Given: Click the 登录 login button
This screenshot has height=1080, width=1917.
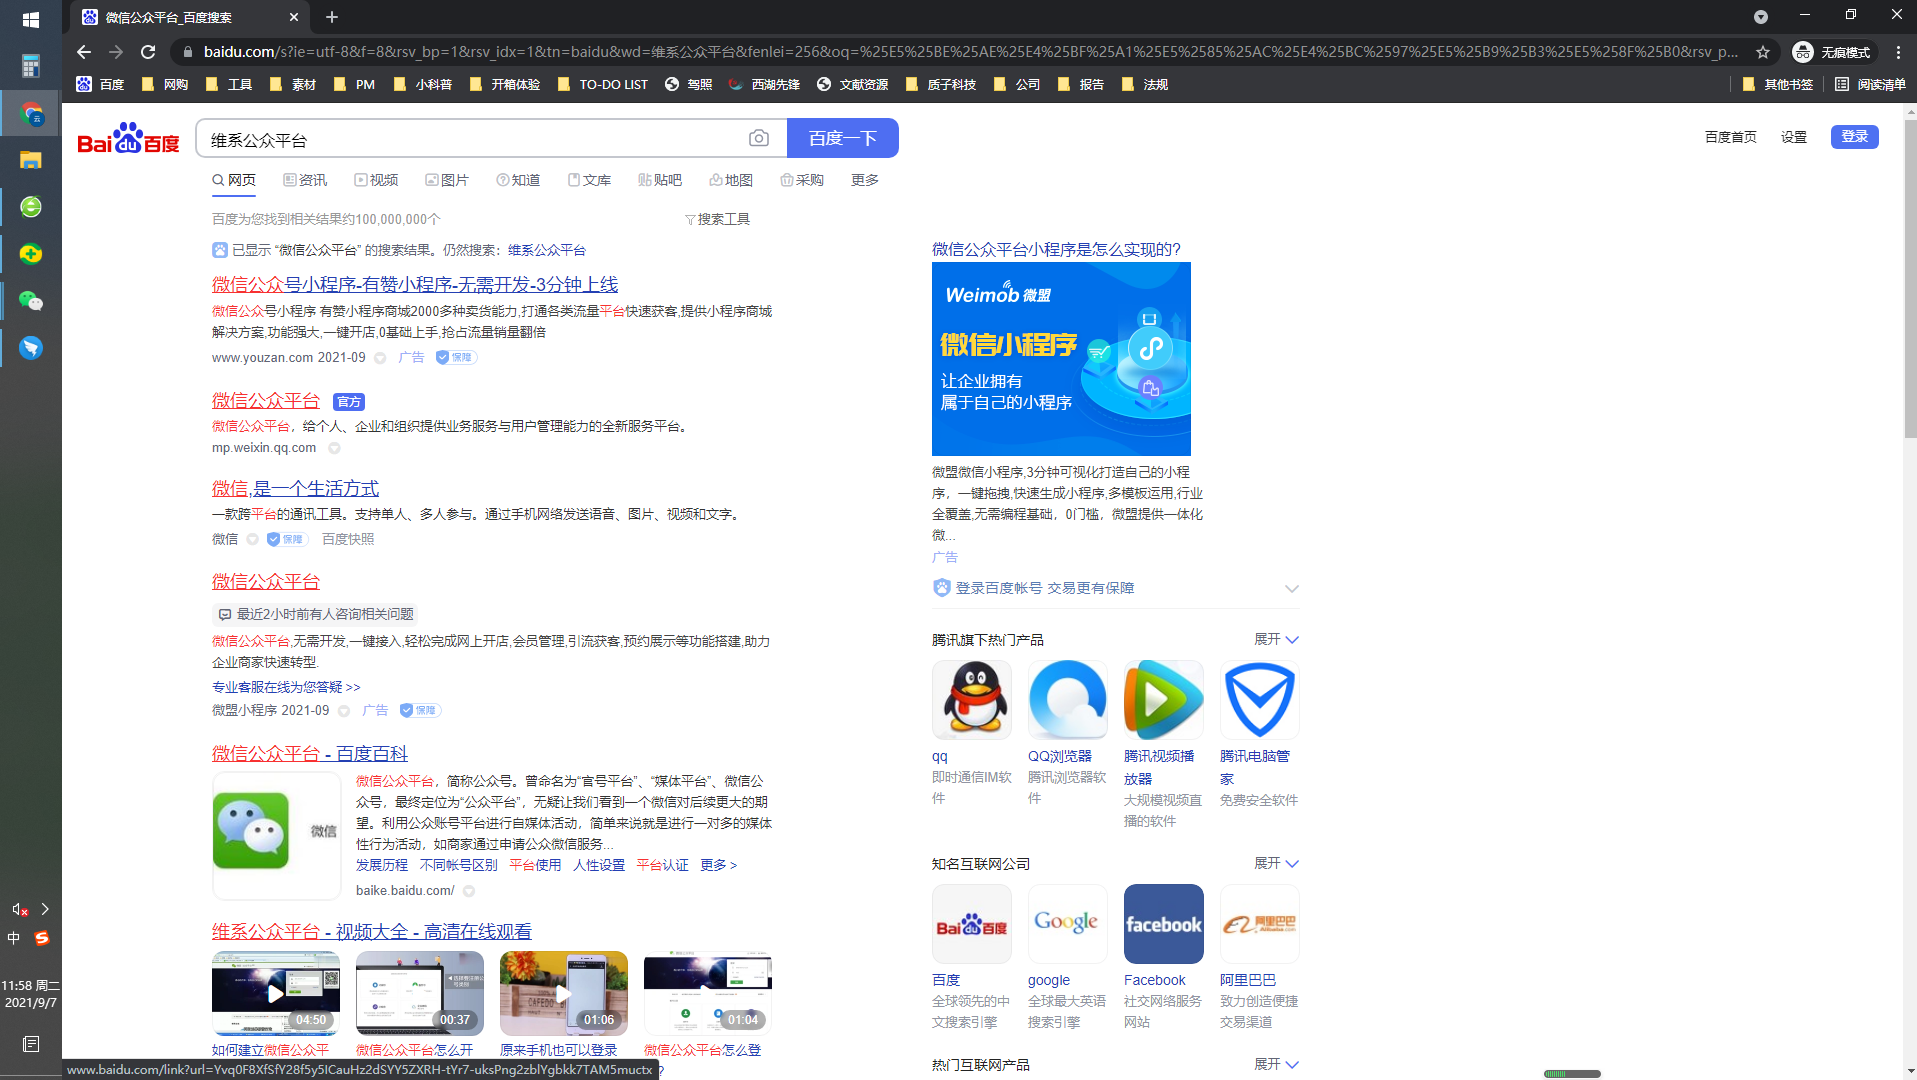Looking at the screenshot, I should [x=1854, y=136].
